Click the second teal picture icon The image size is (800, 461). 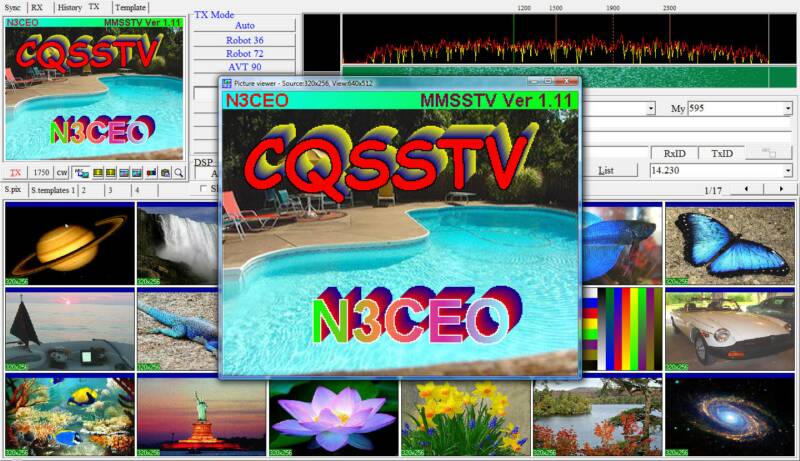[137, 173]
